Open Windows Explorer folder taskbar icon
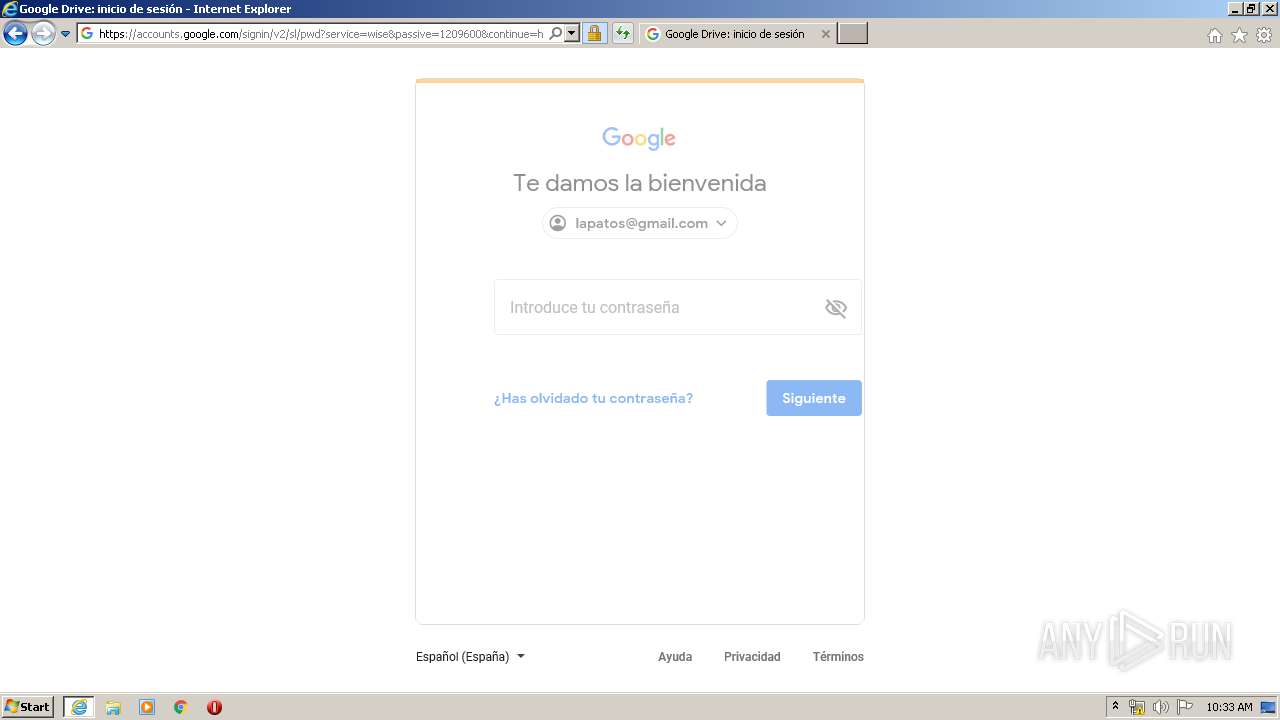This screenshot has width=1280, height=720. 113,707
